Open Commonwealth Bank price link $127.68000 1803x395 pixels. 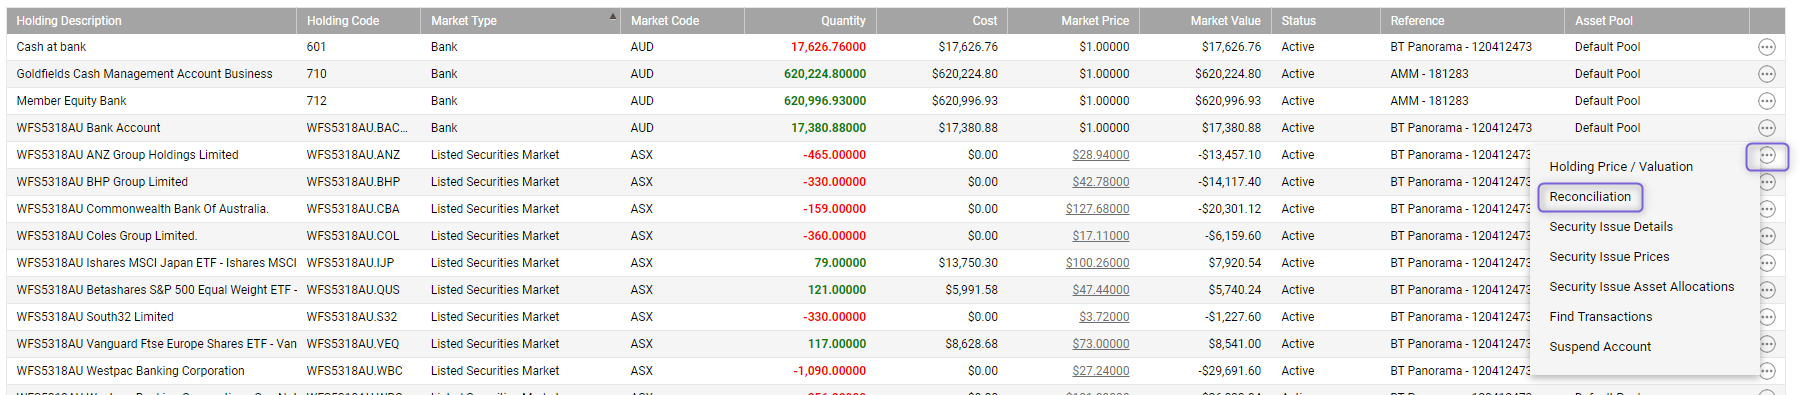point(1097,209)
